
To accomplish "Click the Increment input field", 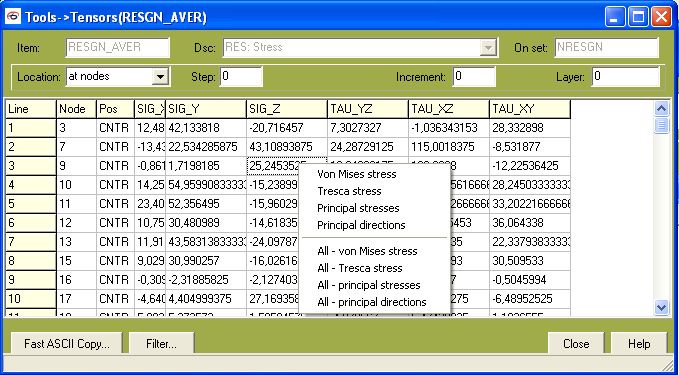I will 474,77.
